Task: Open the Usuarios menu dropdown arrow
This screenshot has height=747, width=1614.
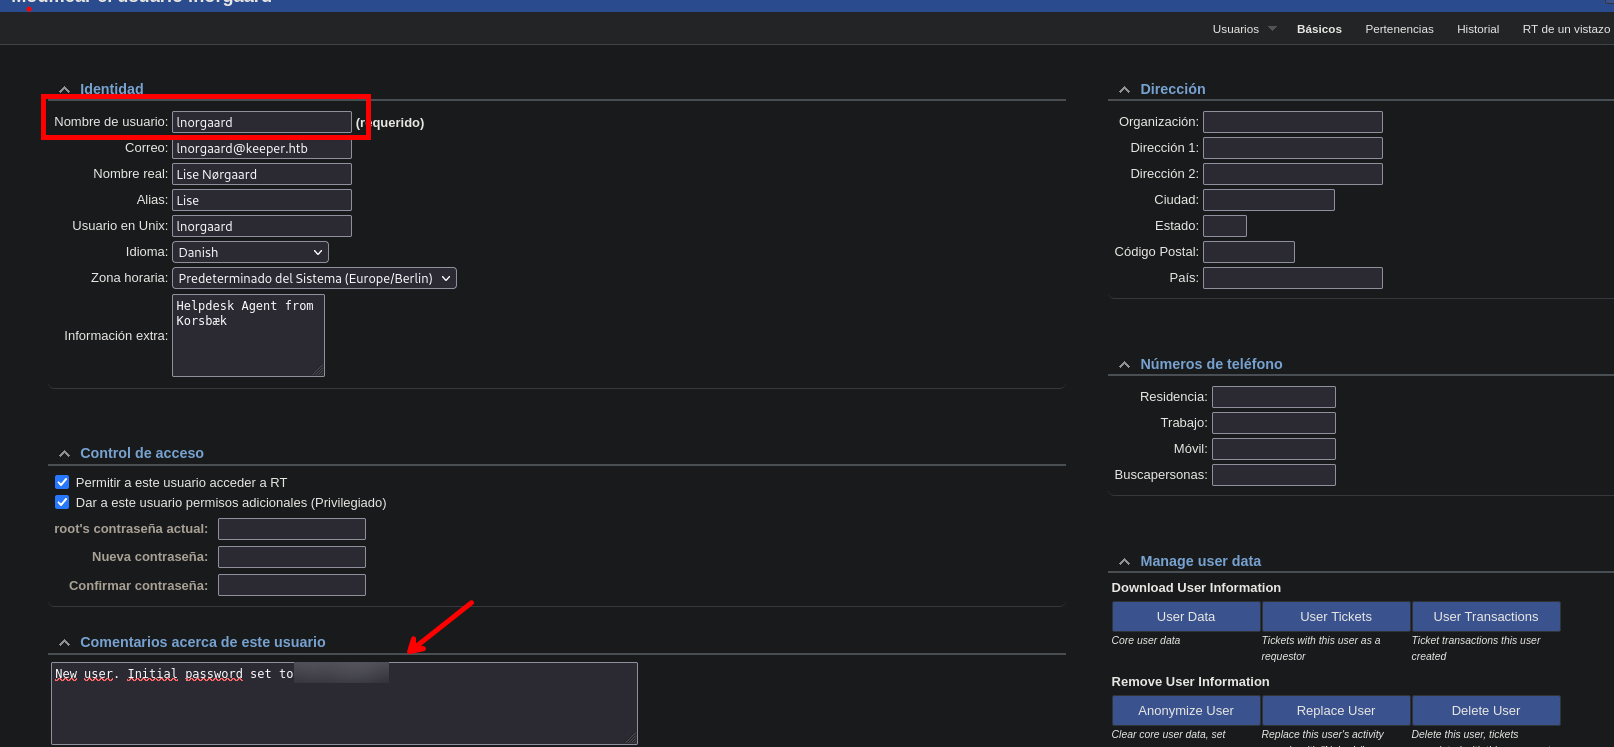Action: click(x=1272, y=29)
